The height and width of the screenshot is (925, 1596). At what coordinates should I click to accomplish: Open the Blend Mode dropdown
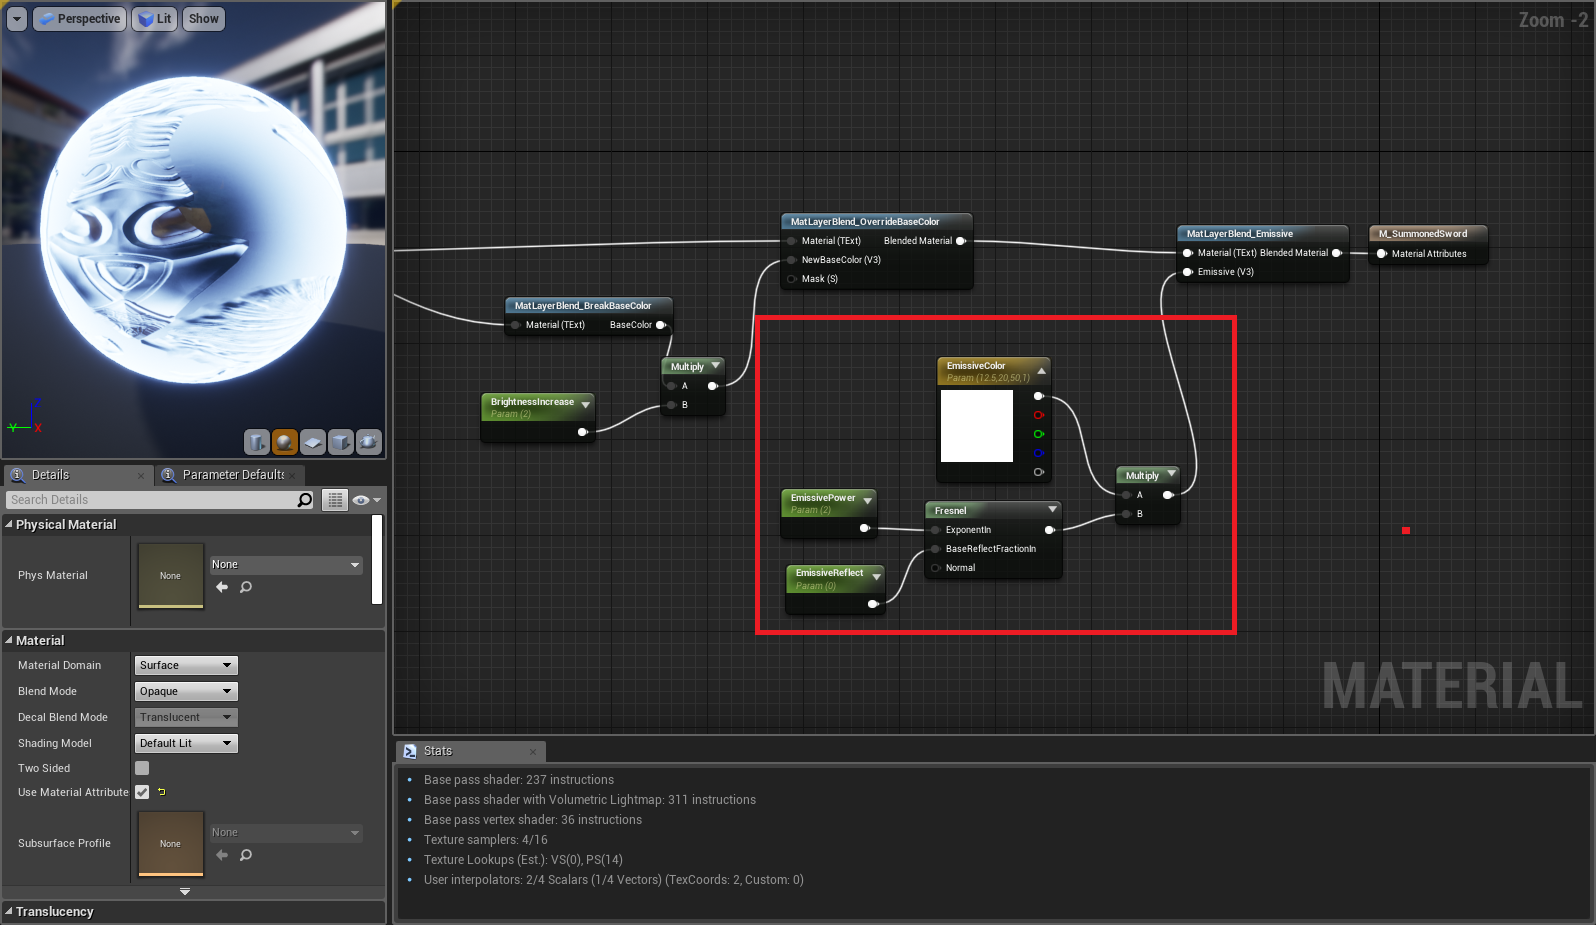tap(186, 691)
